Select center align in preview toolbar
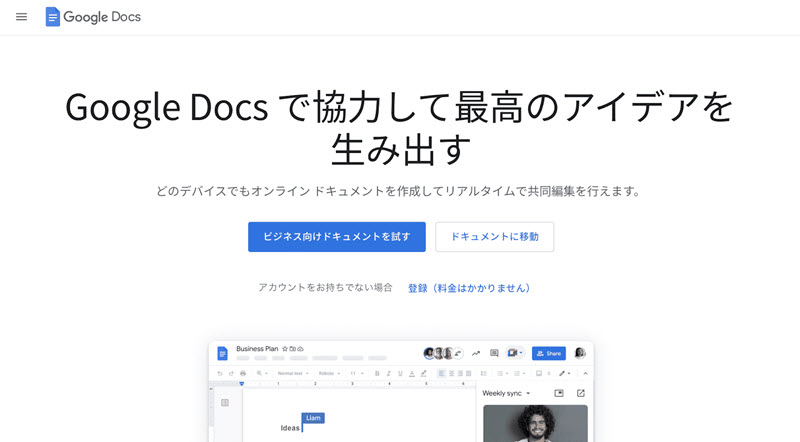The width and height of the screenshot is (800, 442). [452, 373]
